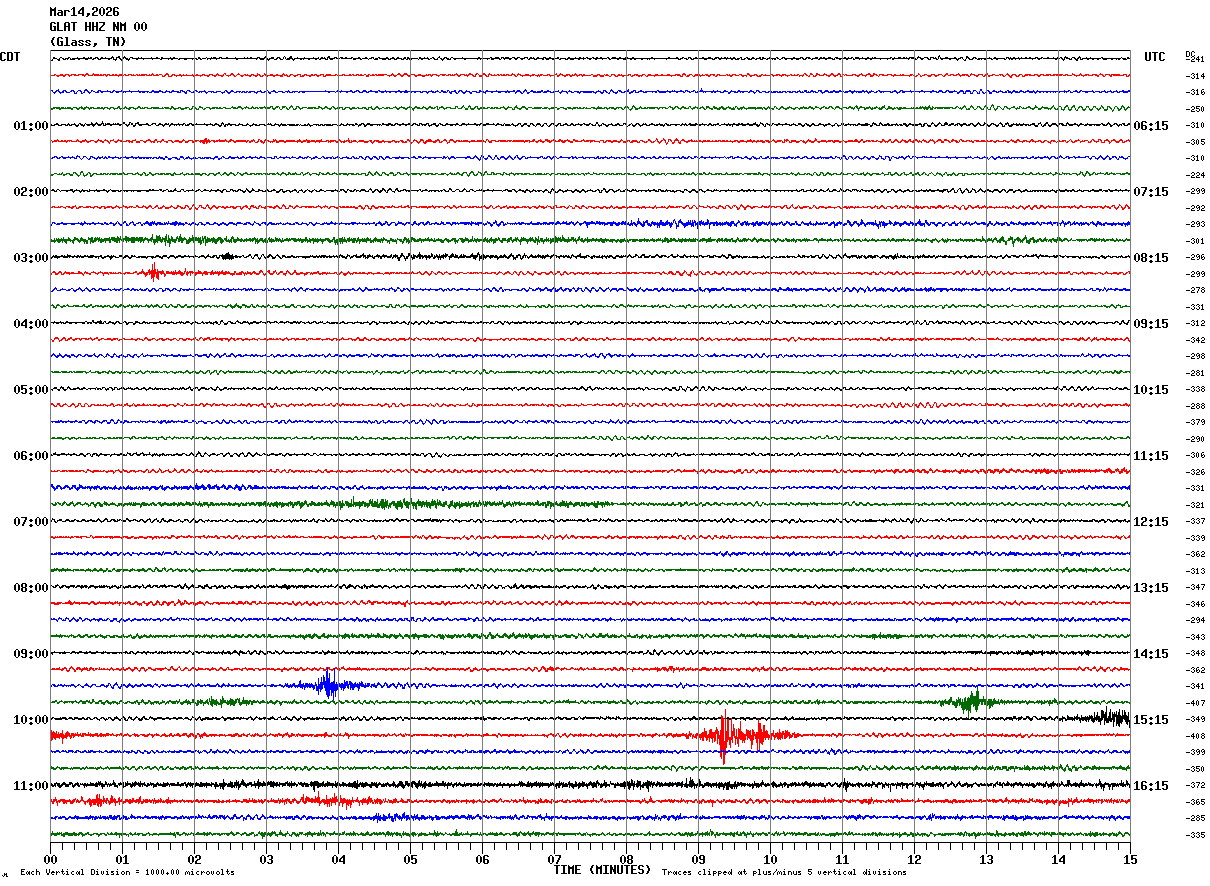The height and width of the screenshot is (886, 1210).
Task: Click the DC offset value -339
Action: click(1195, 538)
